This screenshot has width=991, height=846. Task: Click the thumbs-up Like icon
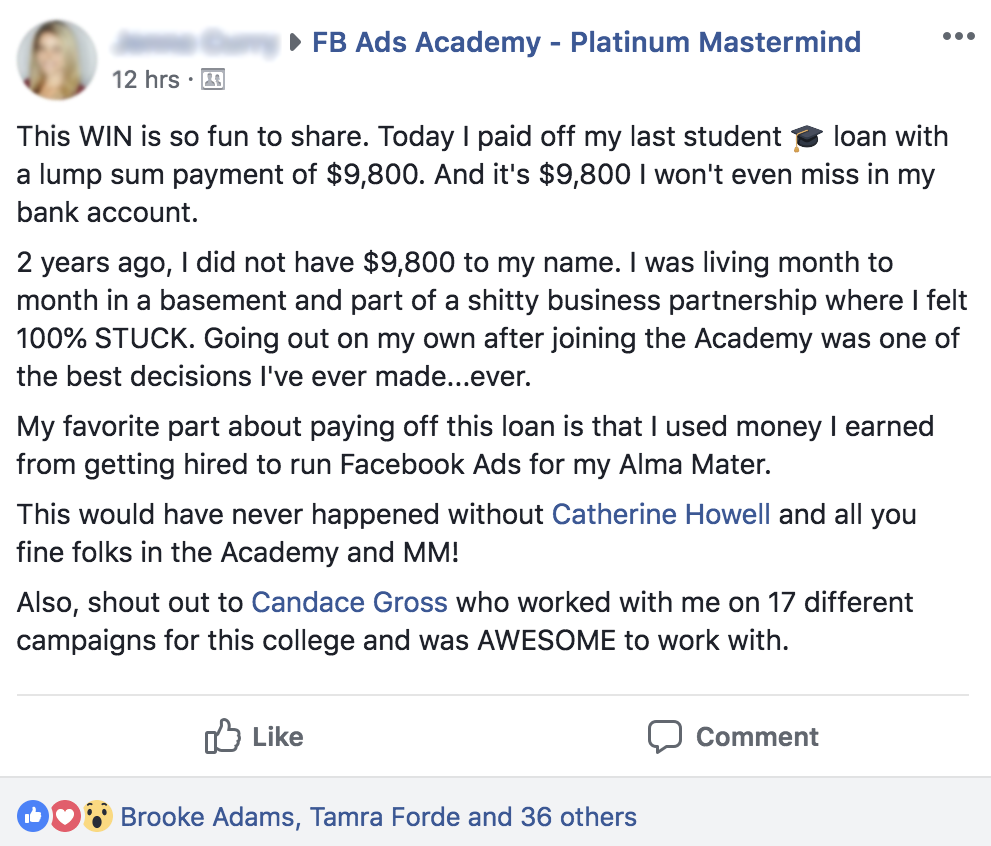tap(222, 737)
